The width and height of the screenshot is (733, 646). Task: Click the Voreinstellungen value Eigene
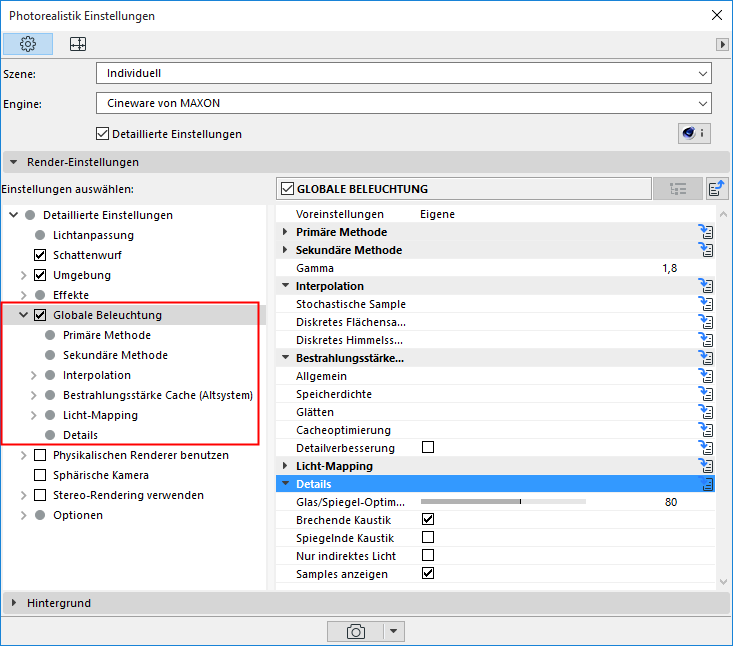pos(437,214)
